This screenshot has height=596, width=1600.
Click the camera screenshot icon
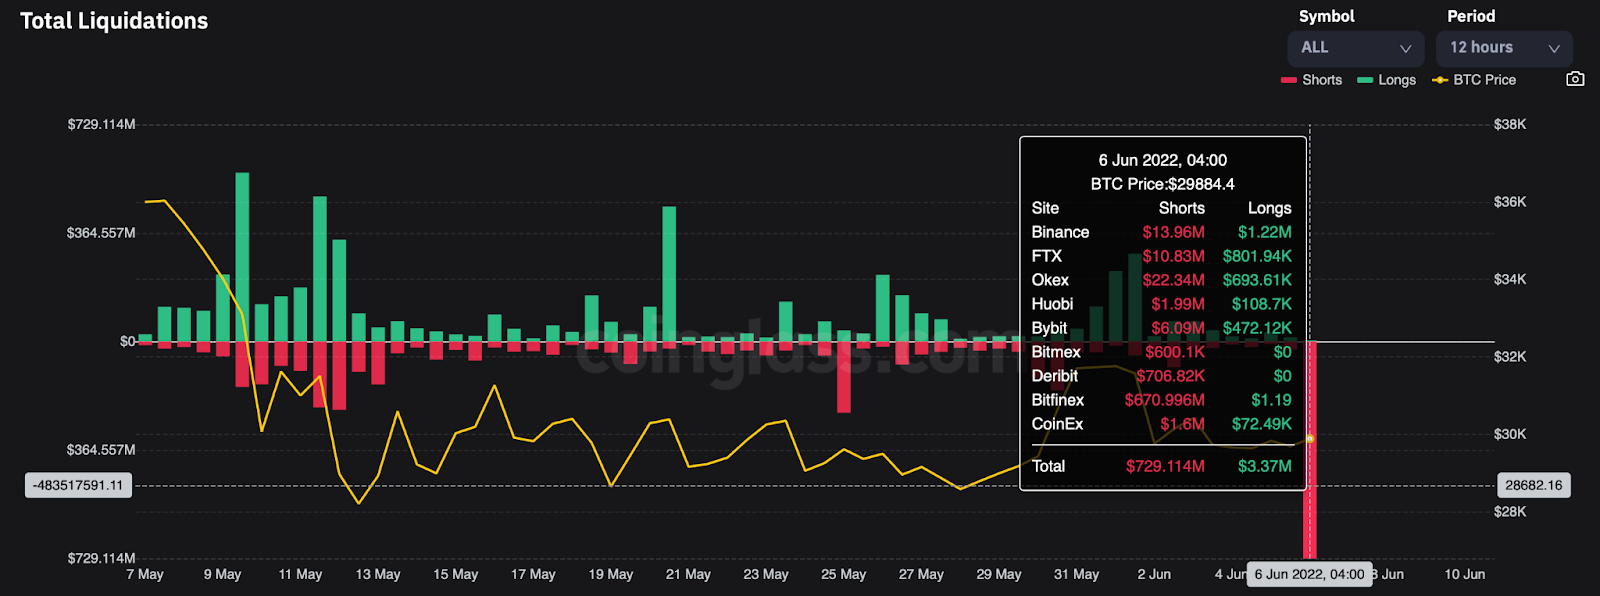1575,79
